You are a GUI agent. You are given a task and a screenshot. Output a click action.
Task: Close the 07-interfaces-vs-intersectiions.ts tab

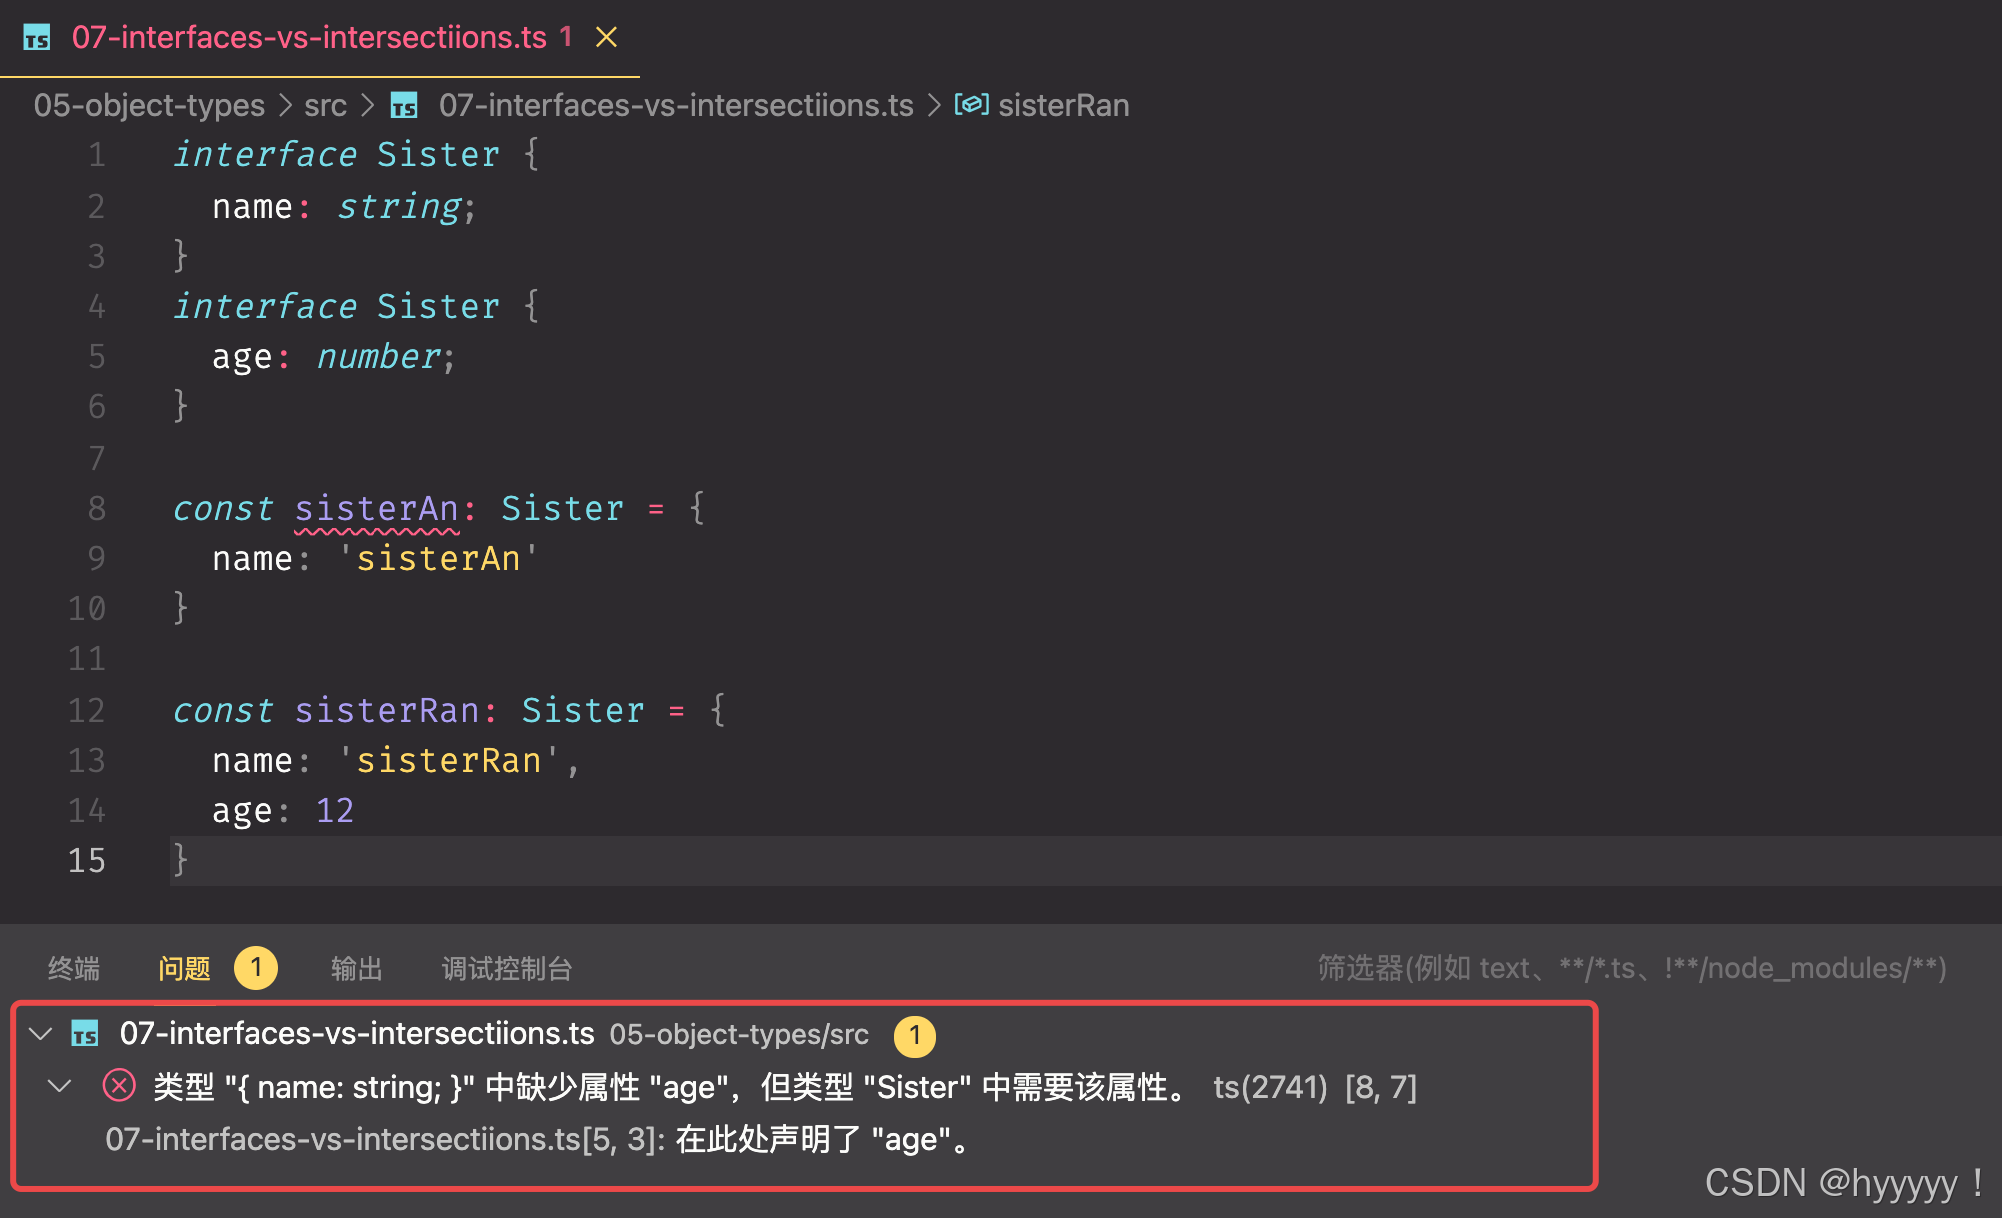pyautogui.click(x=606, y=38)
